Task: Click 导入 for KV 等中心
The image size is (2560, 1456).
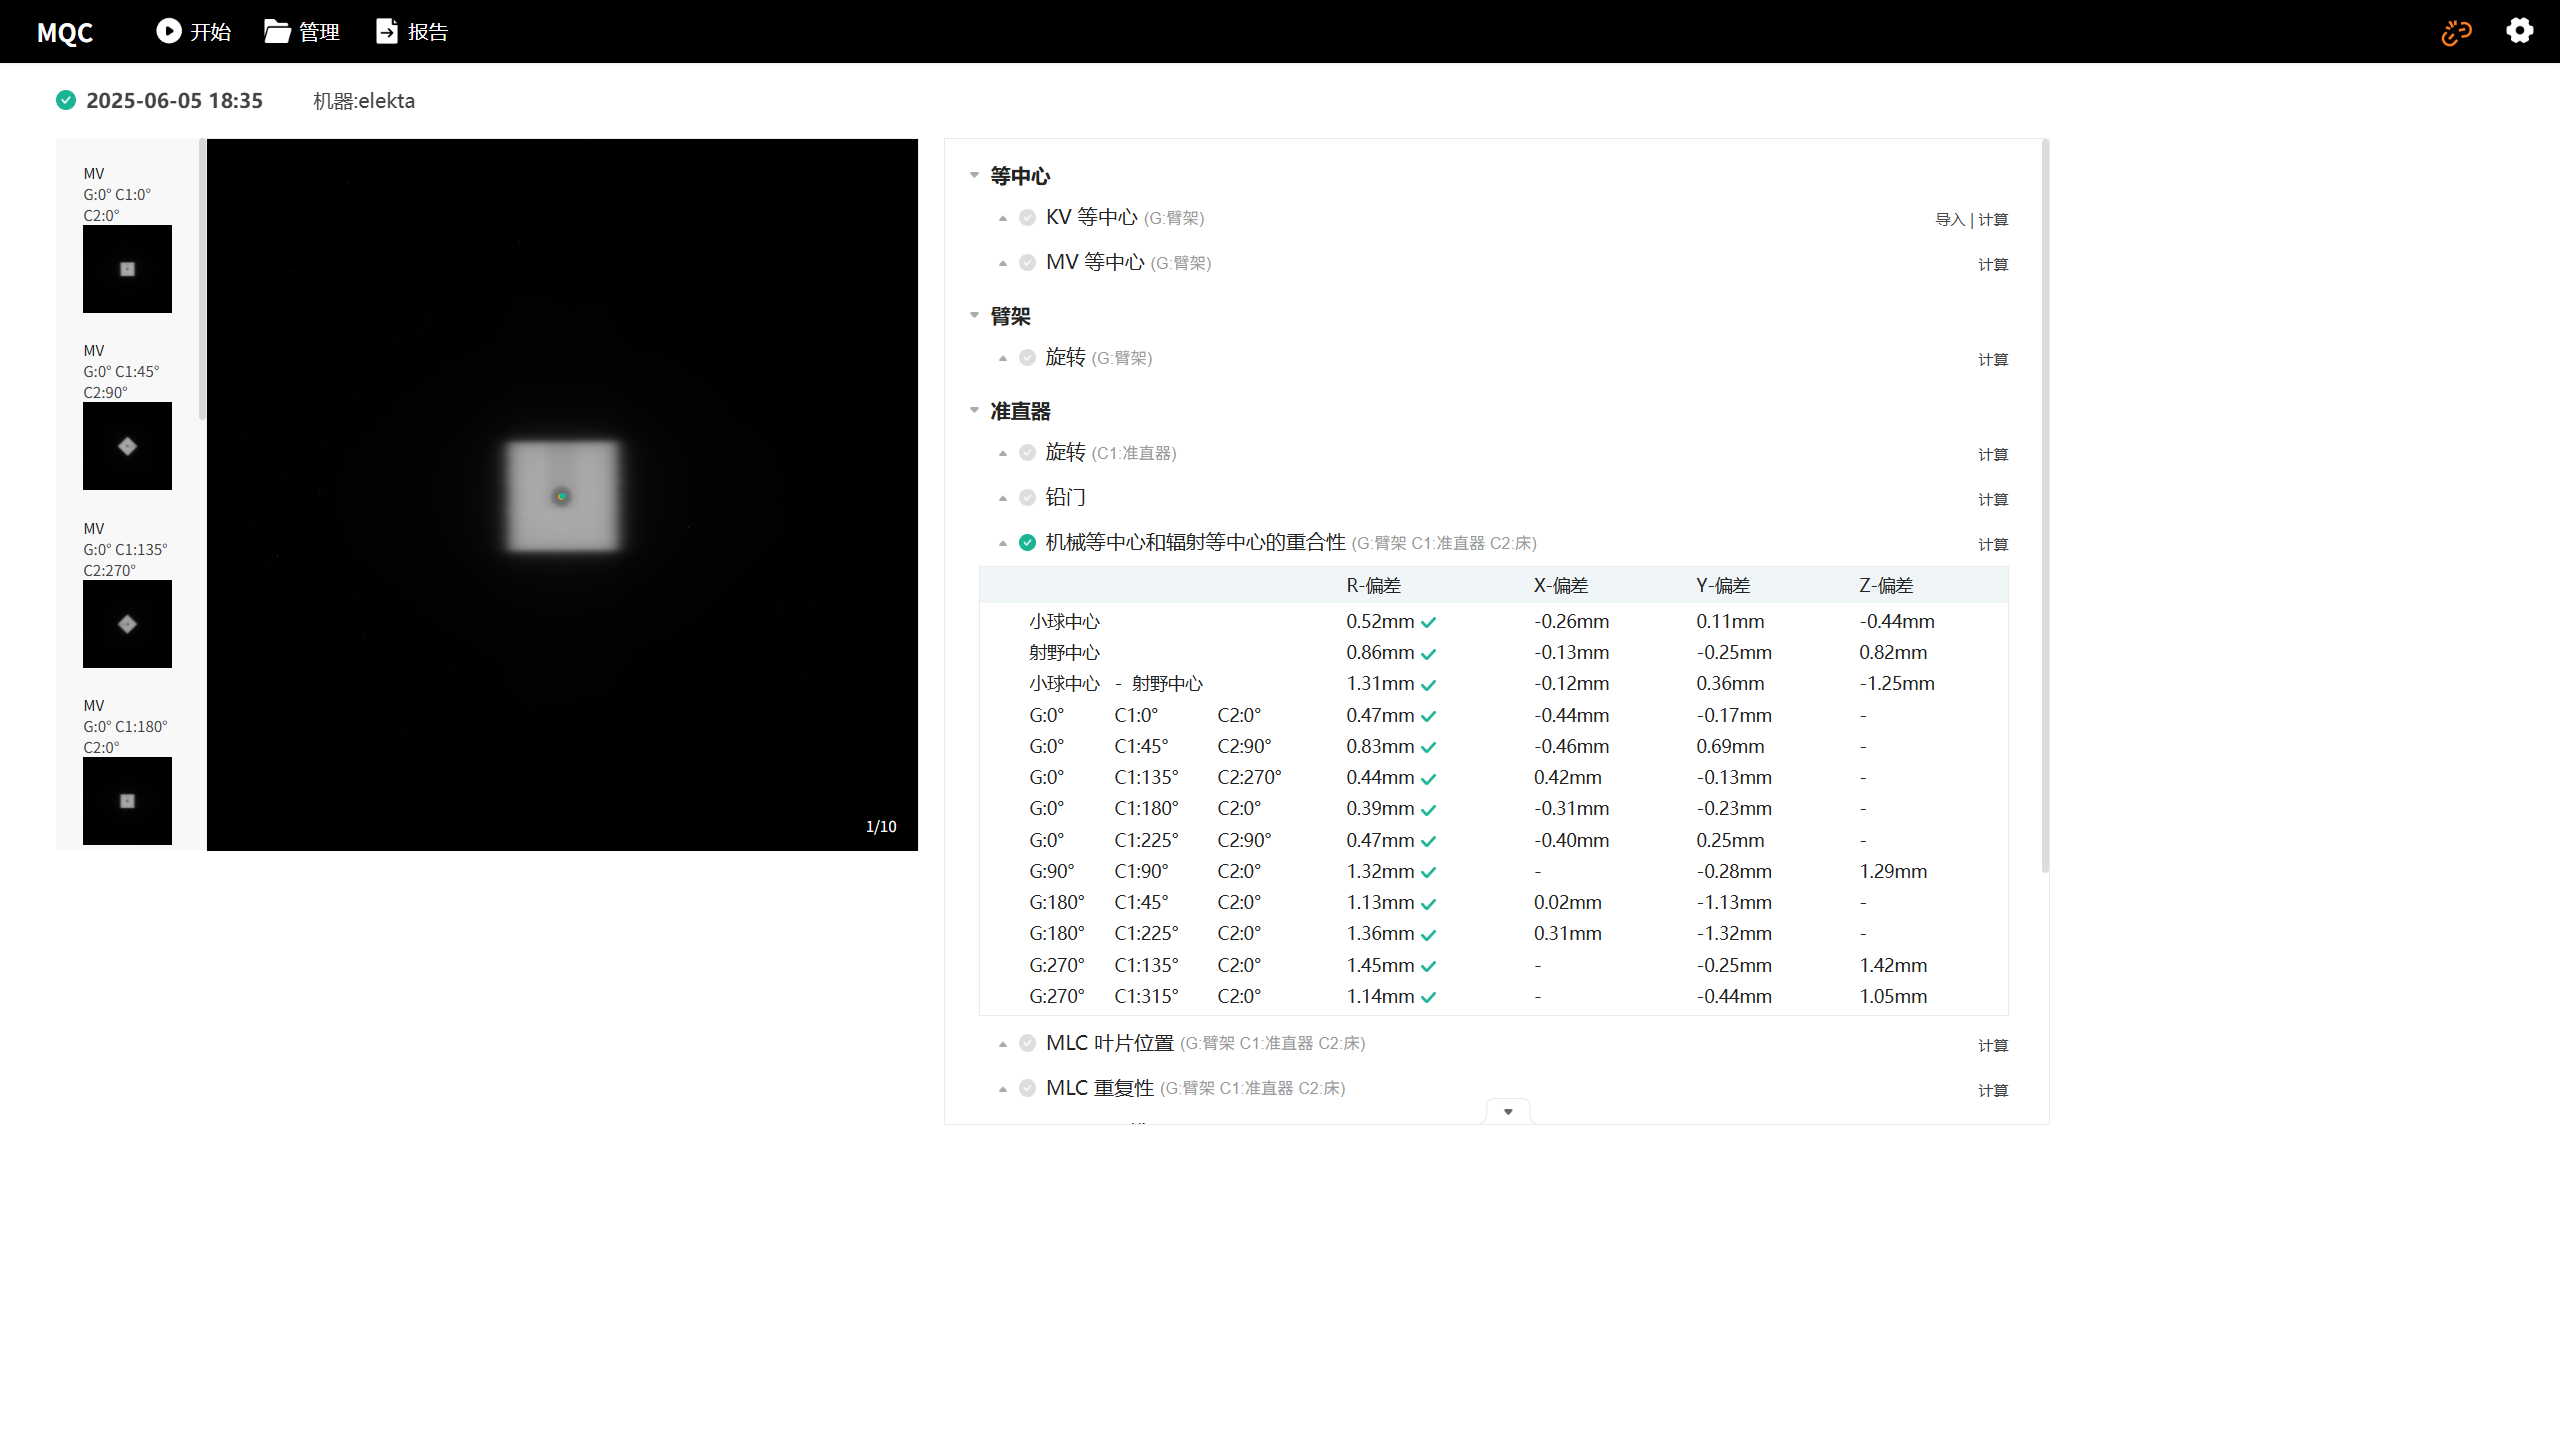Action: tap(1950, 220)
